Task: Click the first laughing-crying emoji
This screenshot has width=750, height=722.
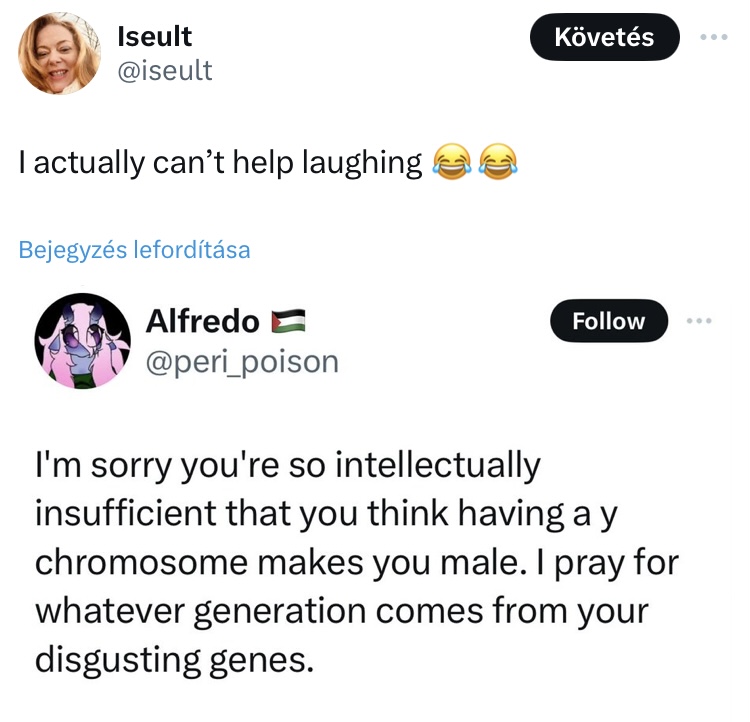Action: tap(451, 162)
